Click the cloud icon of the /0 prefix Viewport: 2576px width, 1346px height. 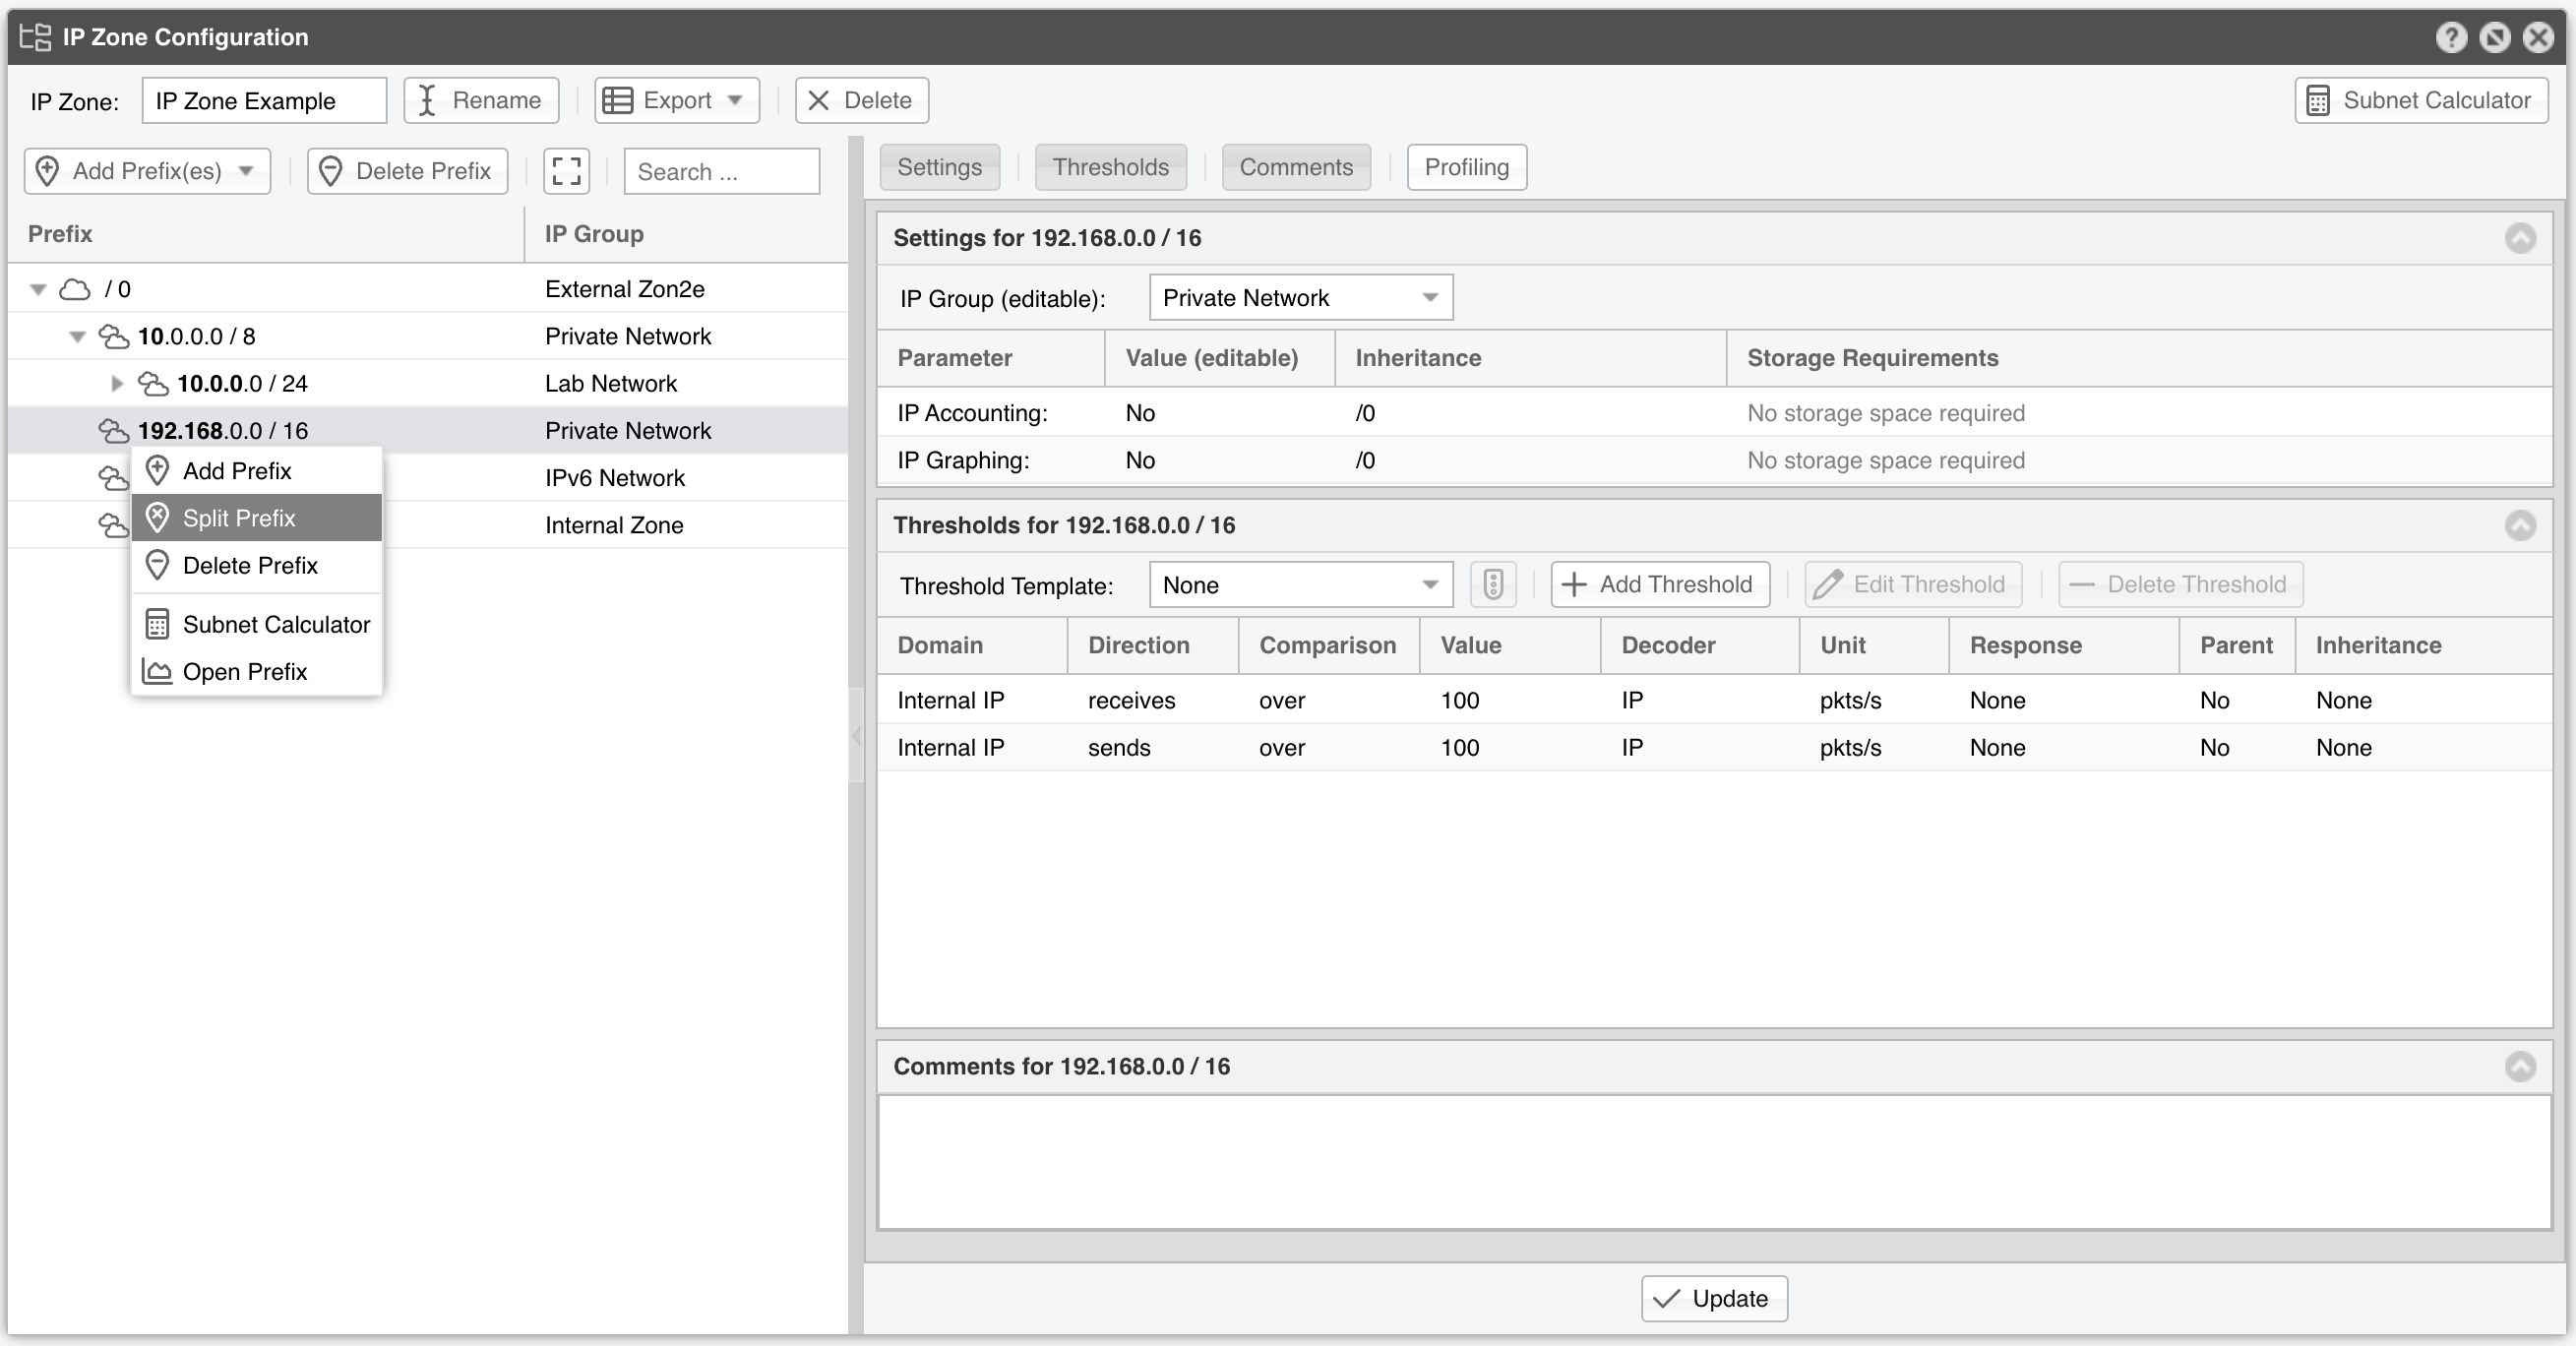pos(75,289)
